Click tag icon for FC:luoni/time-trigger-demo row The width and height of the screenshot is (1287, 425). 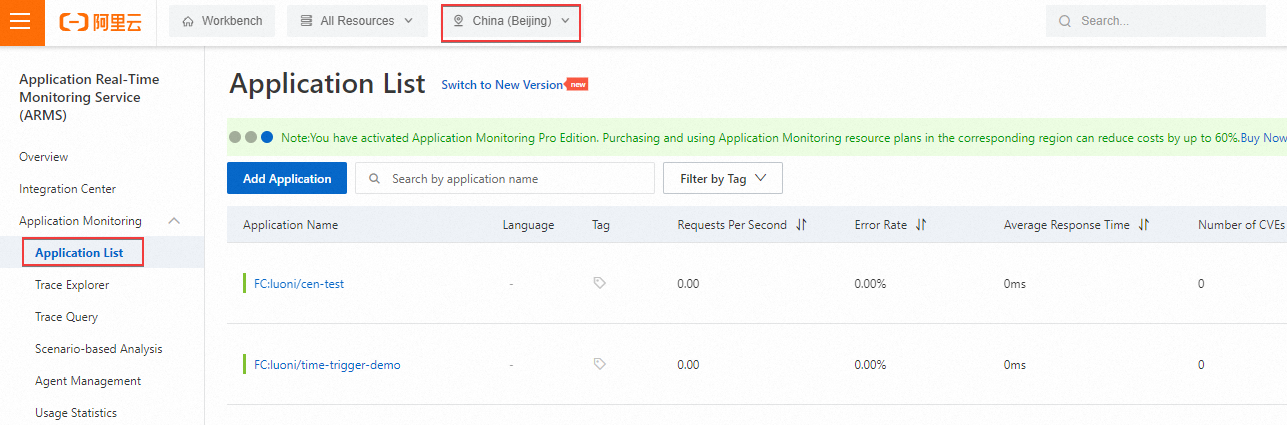[x=599, y=364]
